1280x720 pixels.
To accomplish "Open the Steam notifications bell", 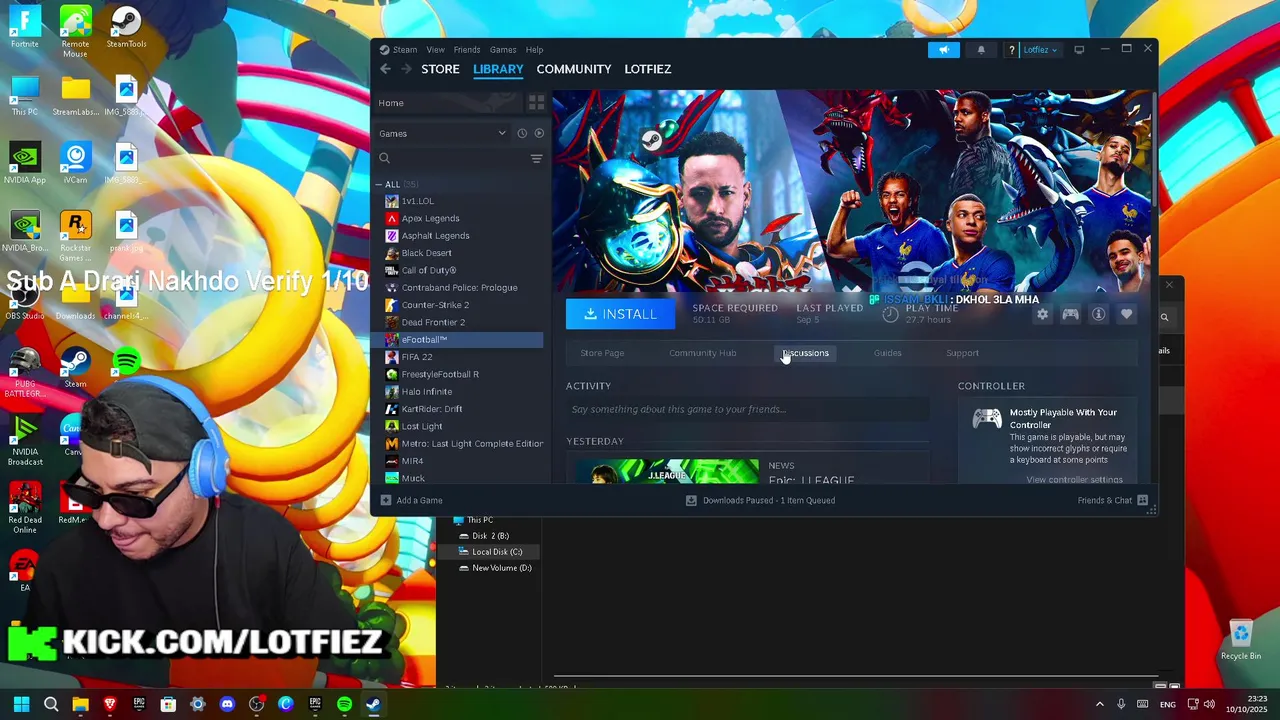I will 981,50.
